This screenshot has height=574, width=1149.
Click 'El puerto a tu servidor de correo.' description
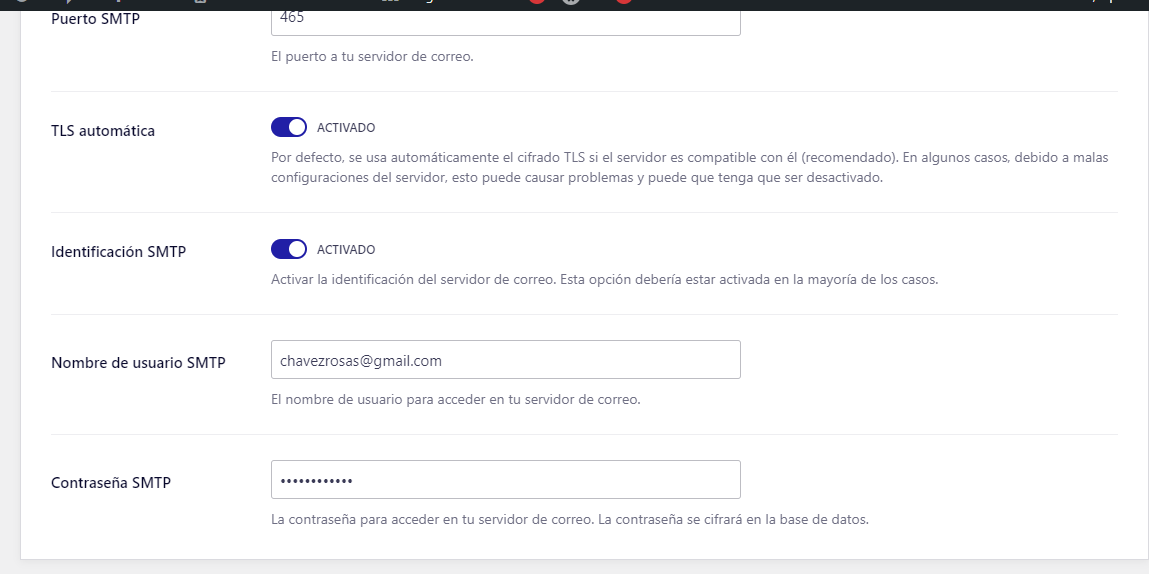[372, 56]
